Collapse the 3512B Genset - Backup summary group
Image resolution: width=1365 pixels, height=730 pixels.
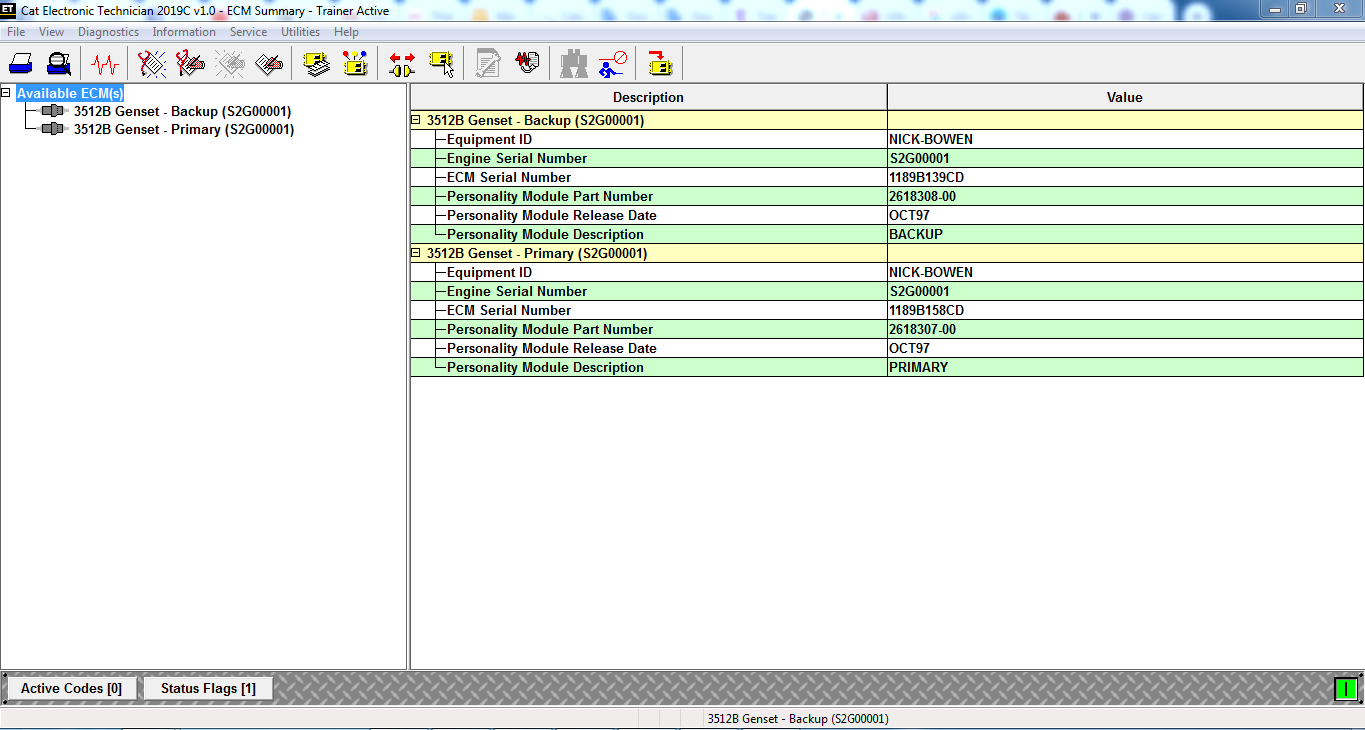pyautogui.click(x=416, y=120)
